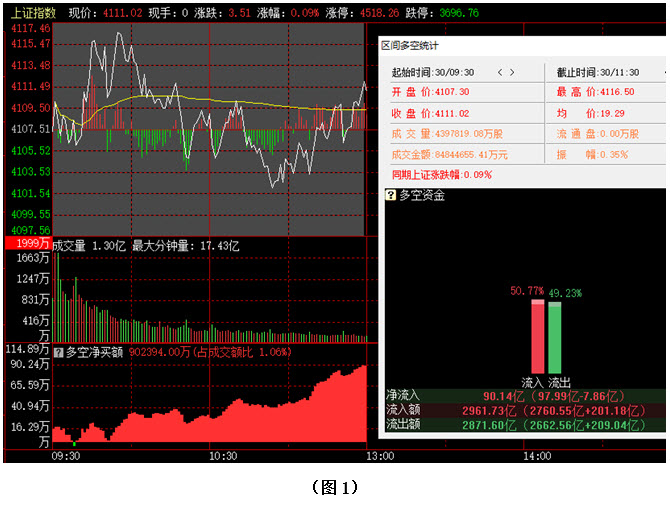
Task: Click the 同期上证涨跌幅 0.09% text
Action: [x=441, y=174]
